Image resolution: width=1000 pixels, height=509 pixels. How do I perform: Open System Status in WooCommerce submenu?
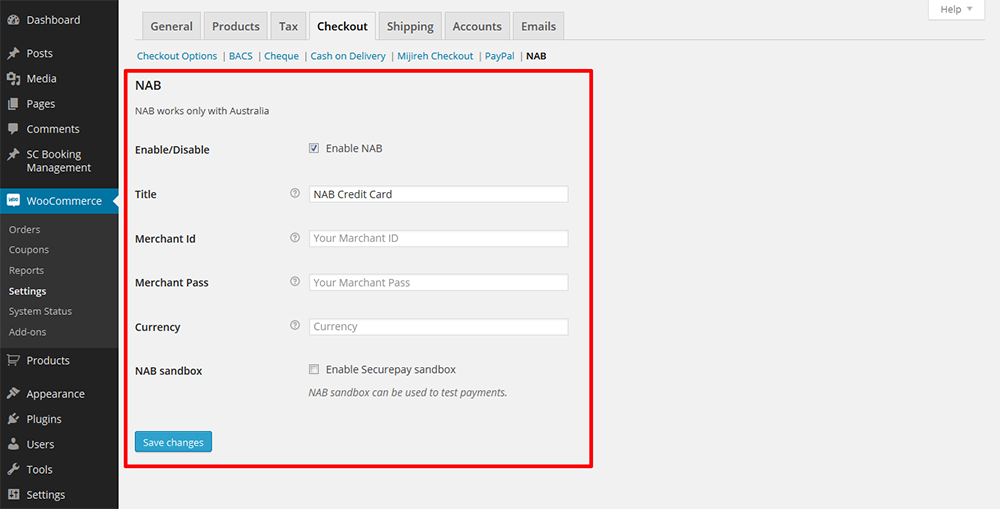[x=40, y=311]
